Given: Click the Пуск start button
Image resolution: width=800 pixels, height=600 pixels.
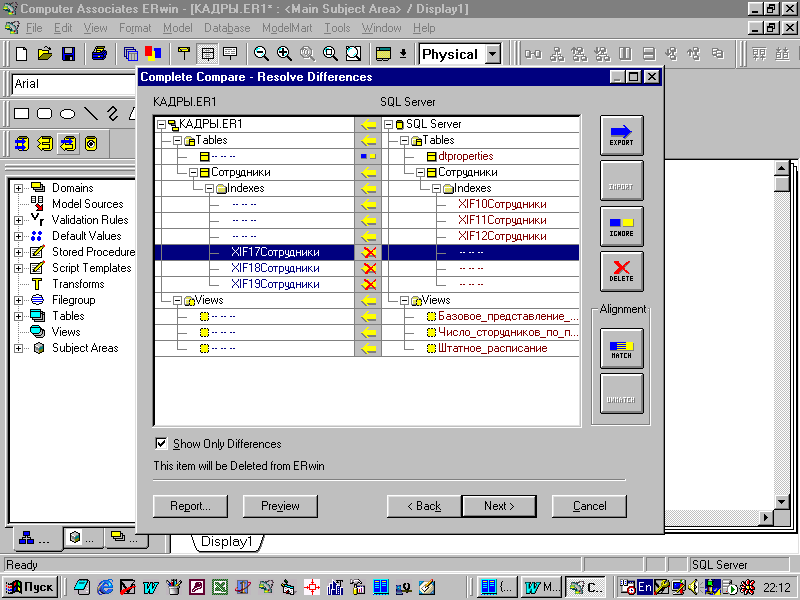Looking at the screenshot, I should (30, 587).
